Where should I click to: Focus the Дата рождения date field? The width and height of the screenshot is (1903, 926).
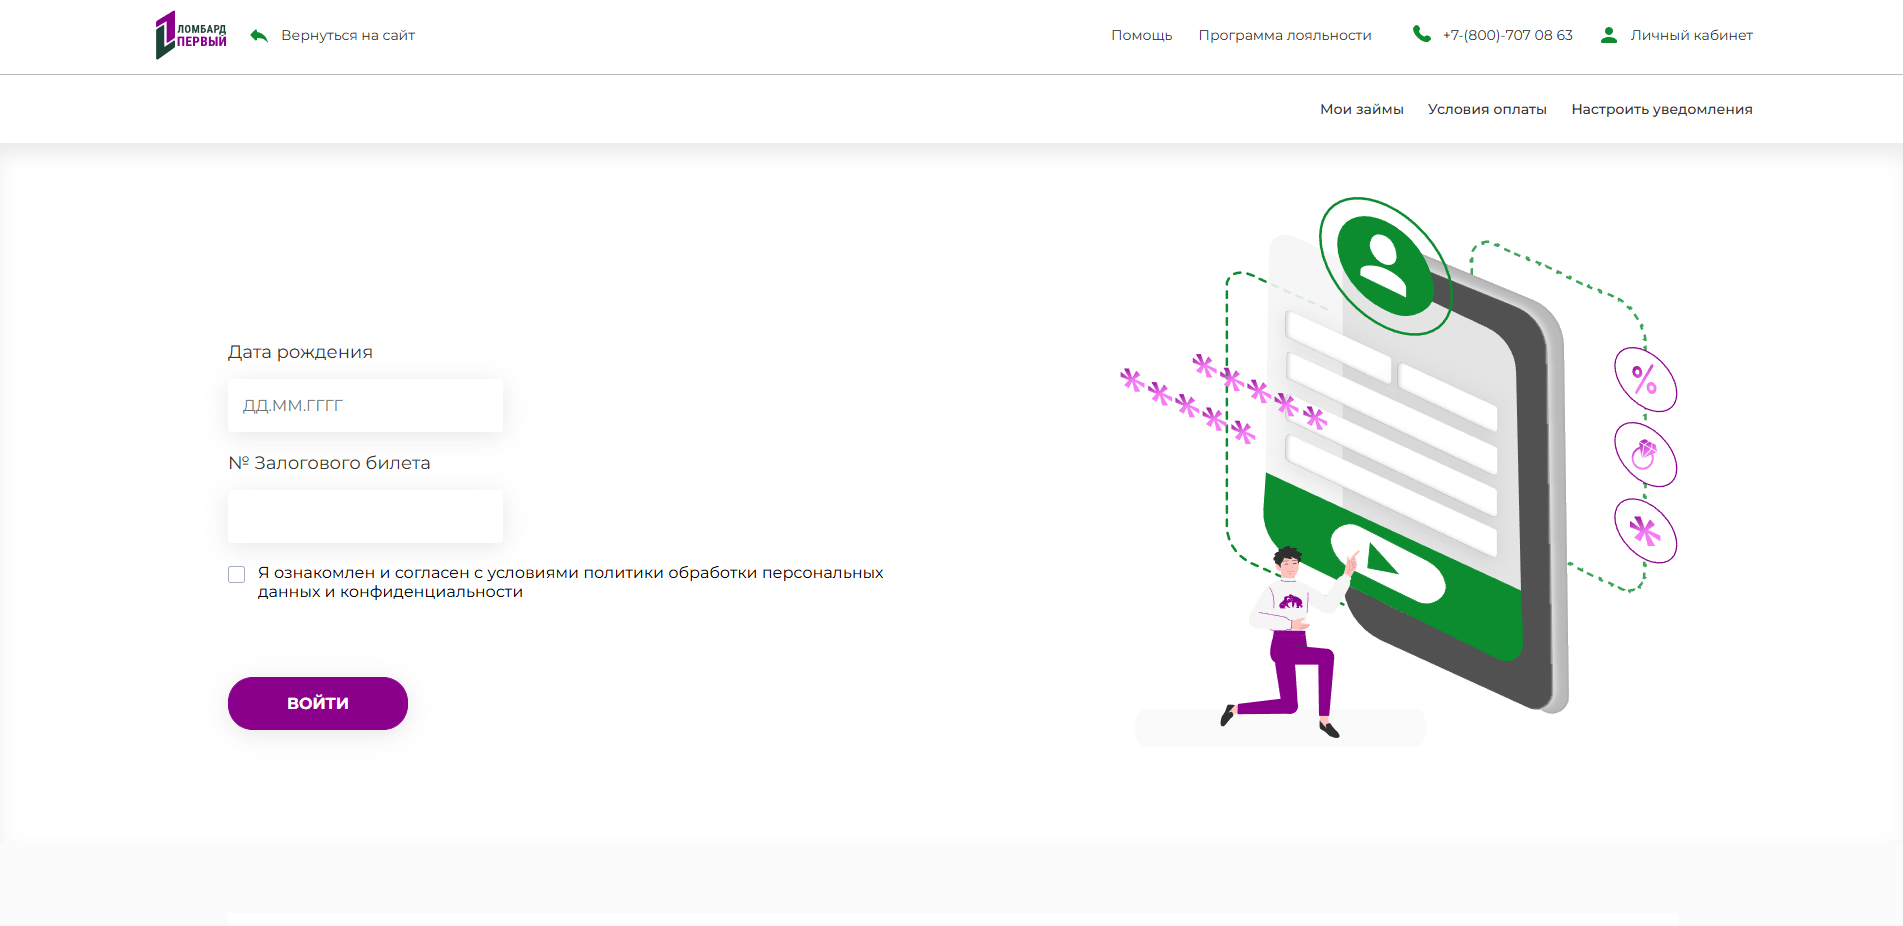point(365,406)
